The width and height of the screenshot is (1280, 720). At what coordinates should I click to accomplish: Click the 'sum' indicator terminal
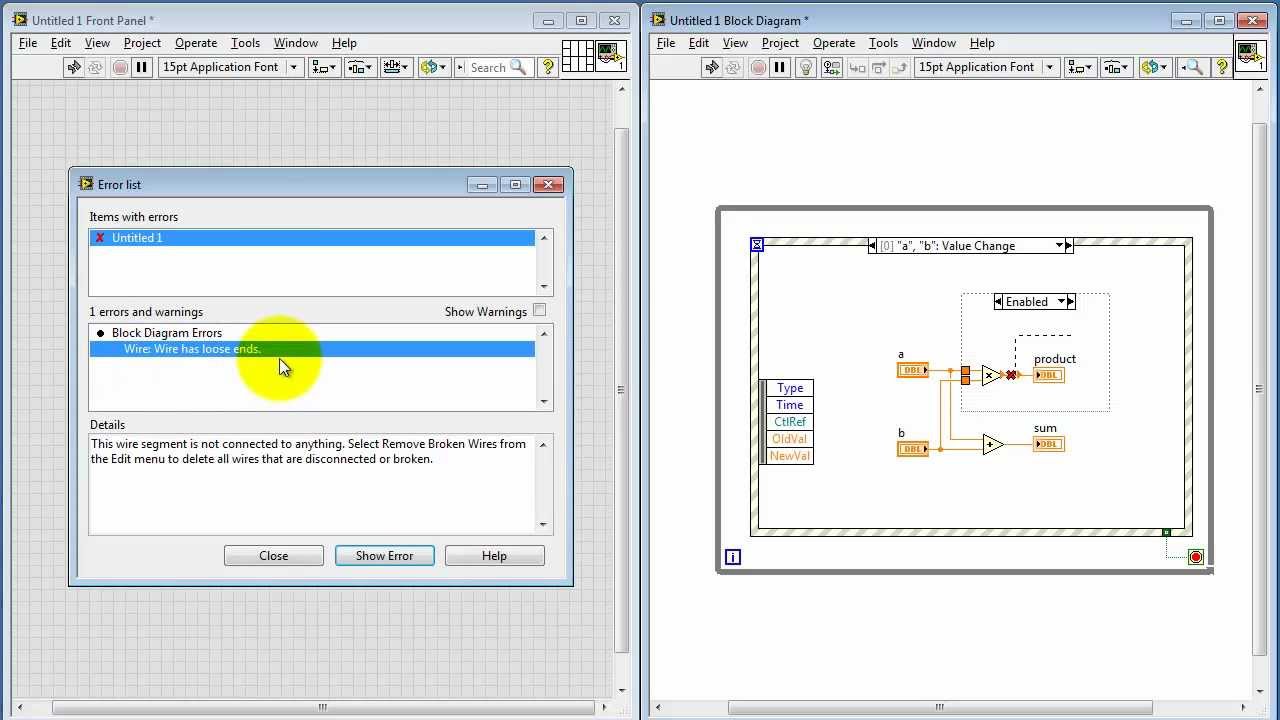tap(1049, 444)
